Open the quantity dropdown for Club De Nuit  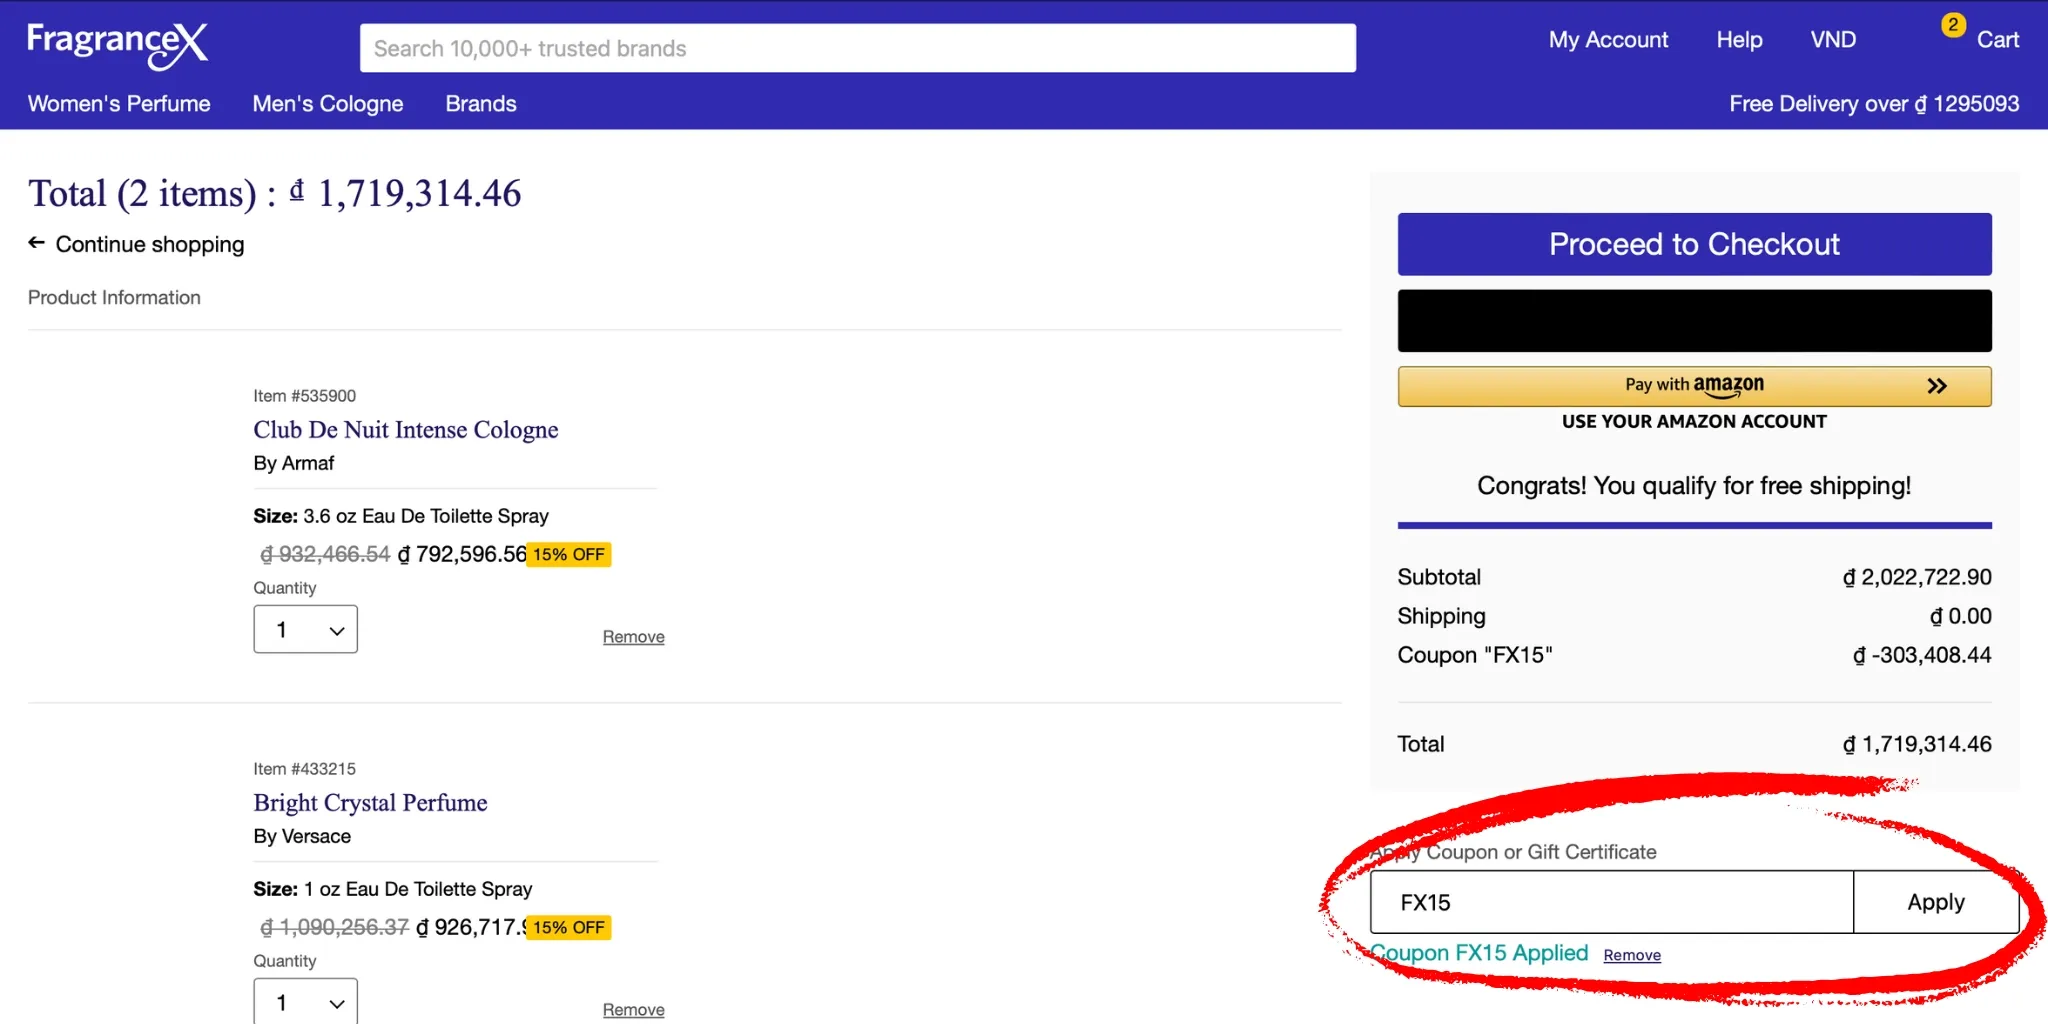click(305, 629)
